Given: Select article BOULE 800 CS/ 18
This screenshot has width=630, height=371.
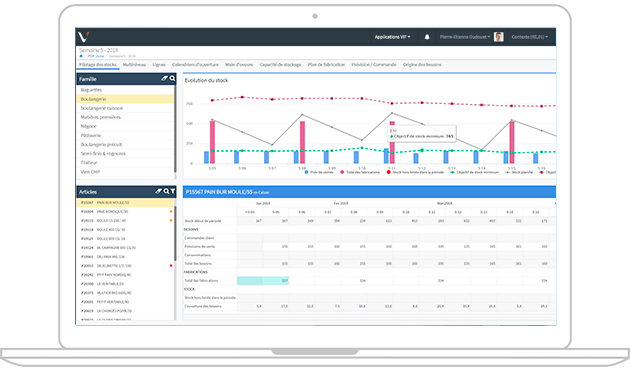Looking at the screenshot, I should (125, 239).
